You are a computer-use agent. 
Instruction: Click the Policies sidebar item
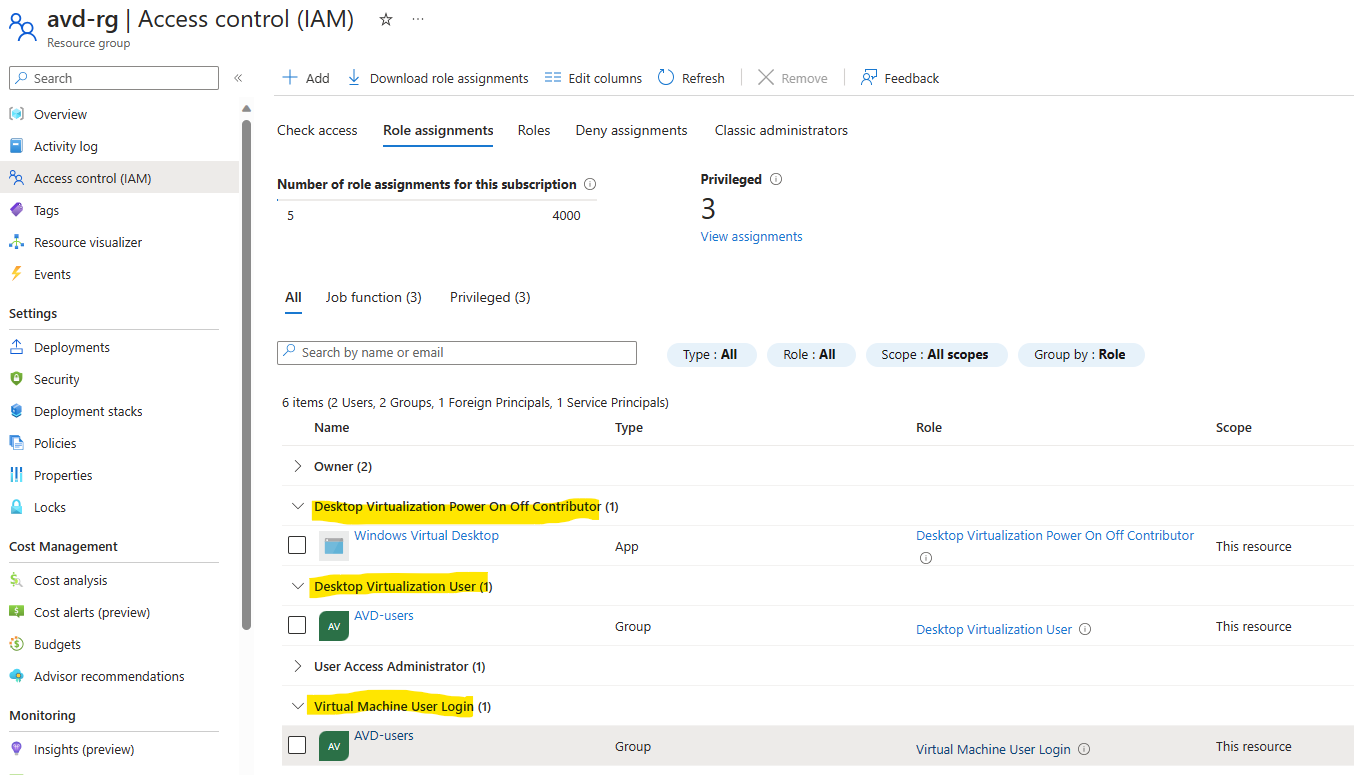55,443
